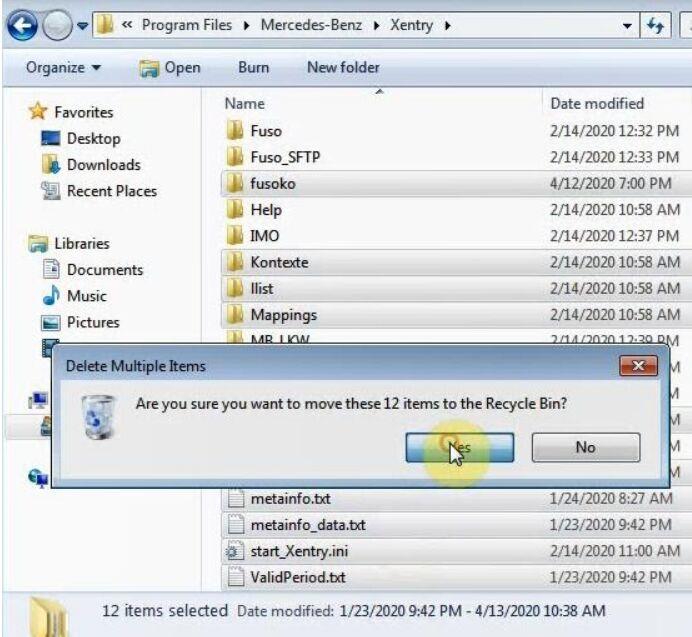Click the 4/12/2020 7:00 PM date of fusoko

pos(610,184)
